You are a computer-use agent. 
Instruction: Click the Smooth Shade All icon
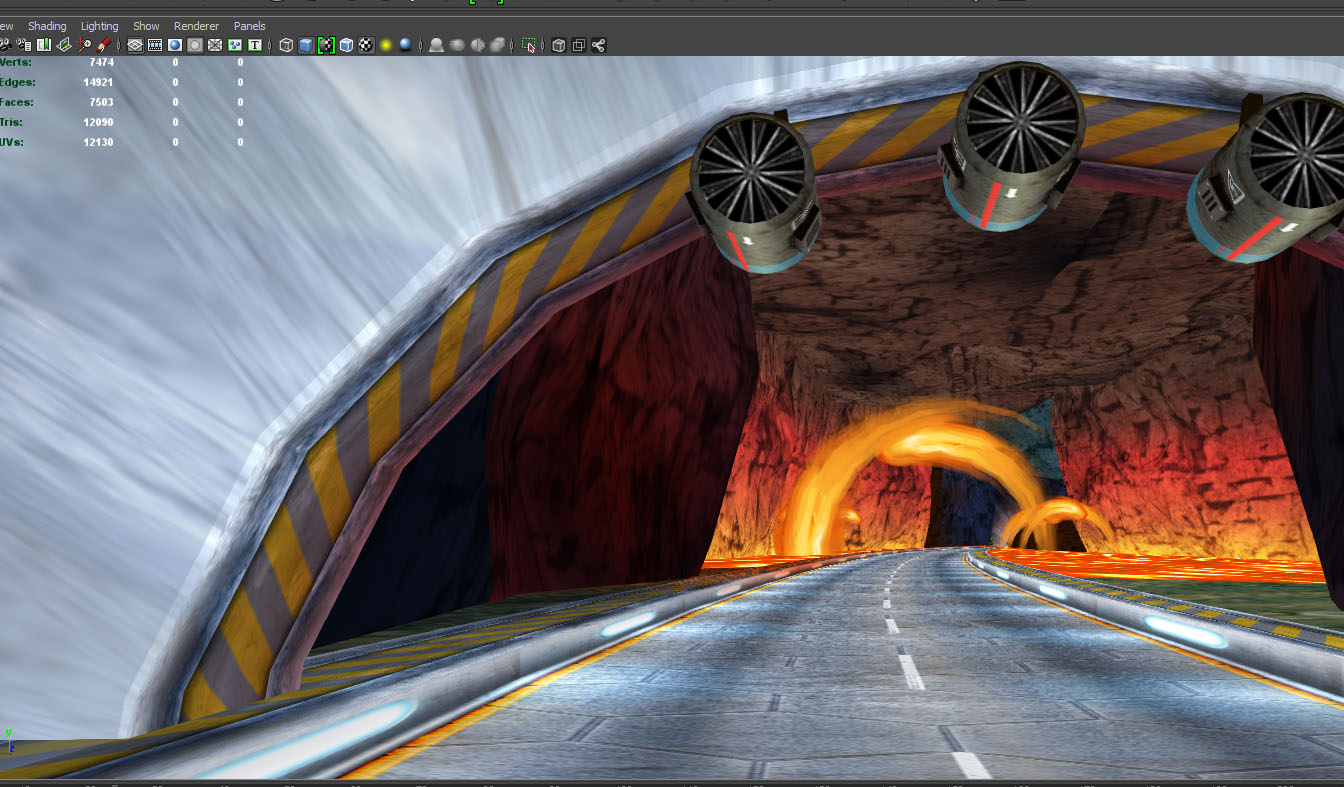[x=306, y=45]
